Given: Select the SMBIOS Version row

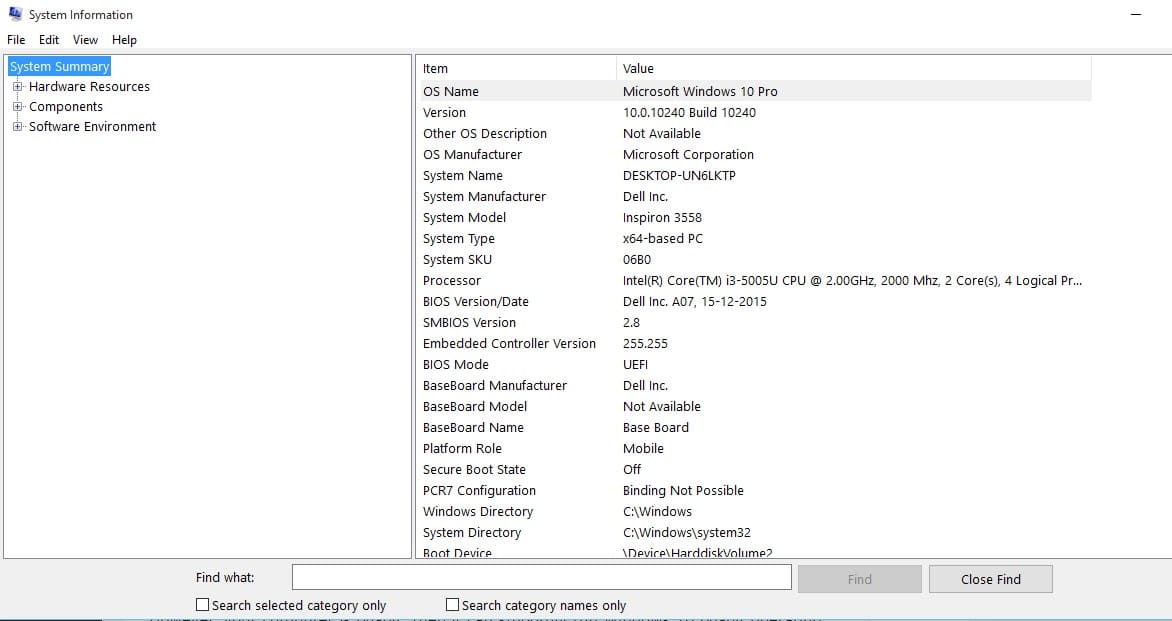Looking at the screenshot, I should pos(755,321).
